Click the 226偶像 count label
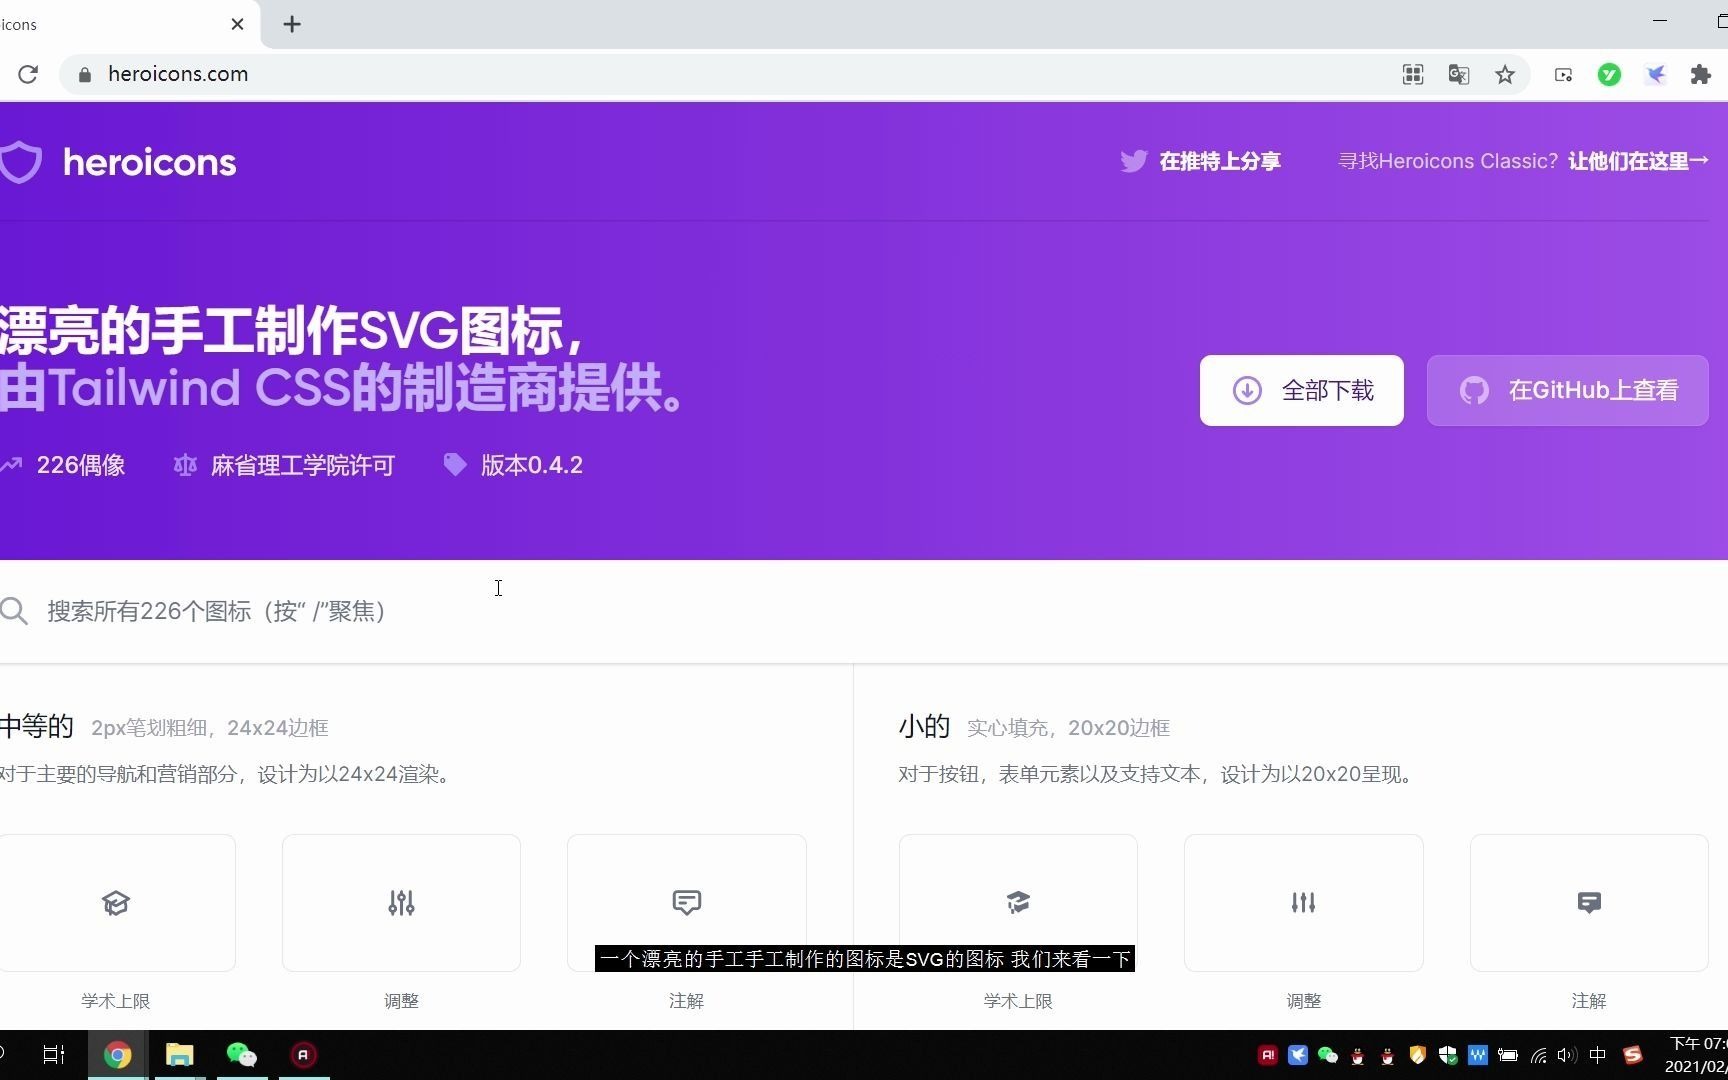Image resolution: width=1728 pixels, height=1080 pixels. point(81,465)
